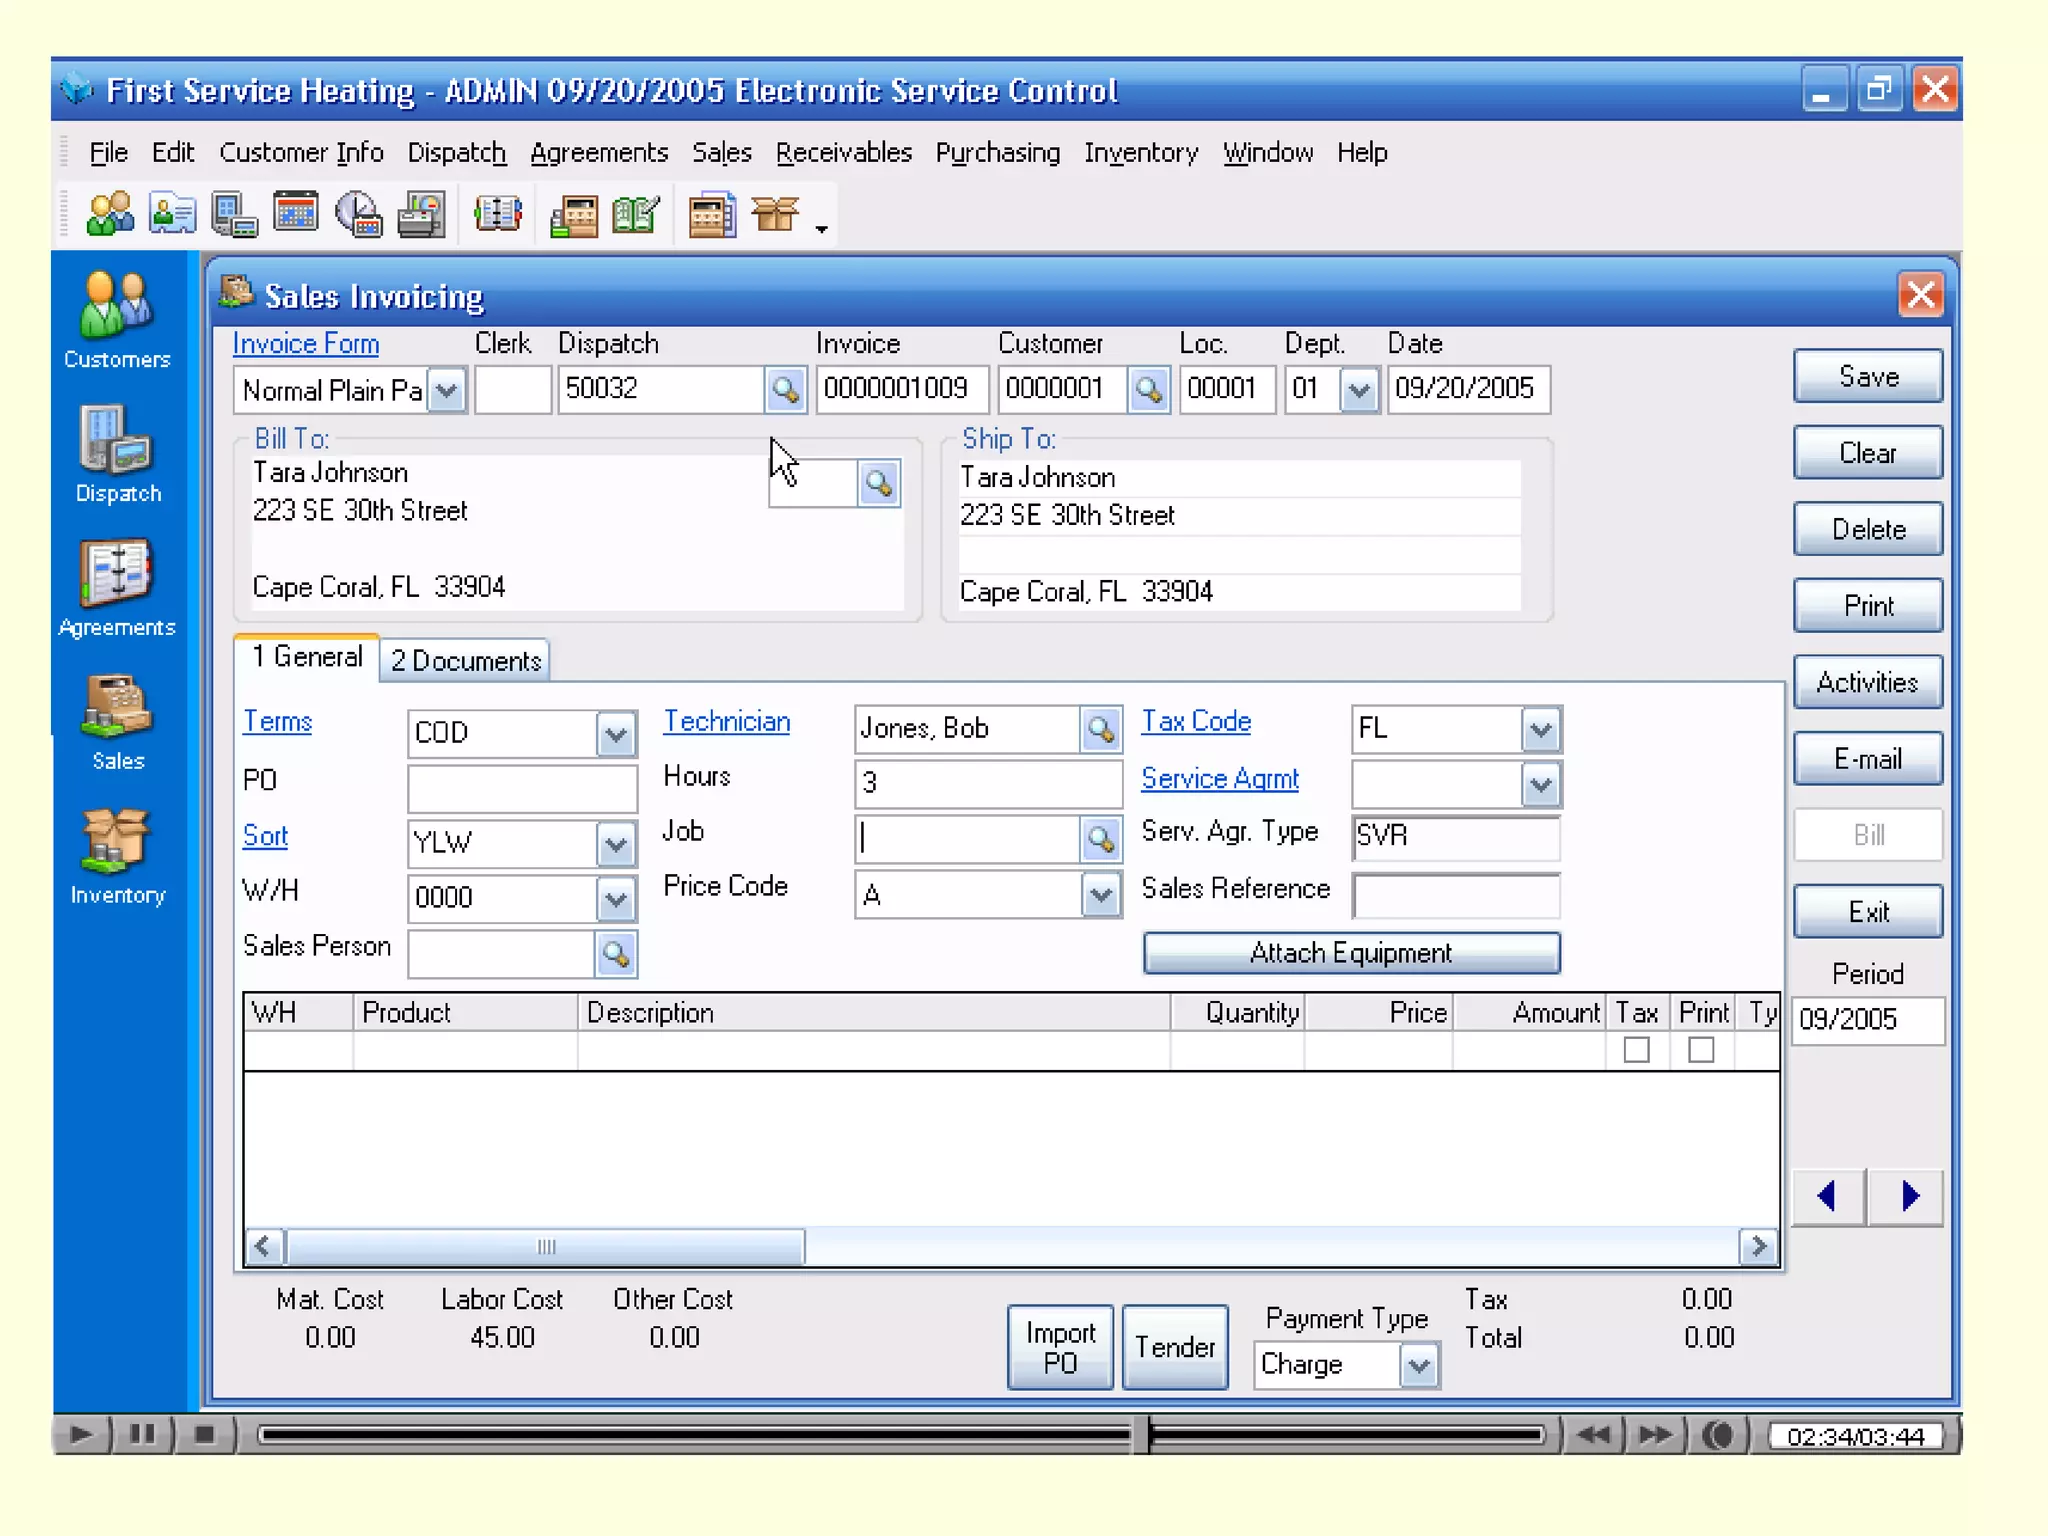
Task: Expand the Payment Type Charge dropdown
Action: click(1418, 1365)
